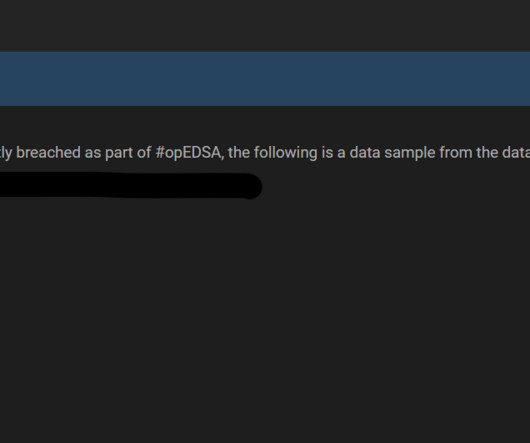Image resolution: width=530 pixels, height=443 pixels.
Task: Click the blue header bar of the post
Action: point(265,79)
